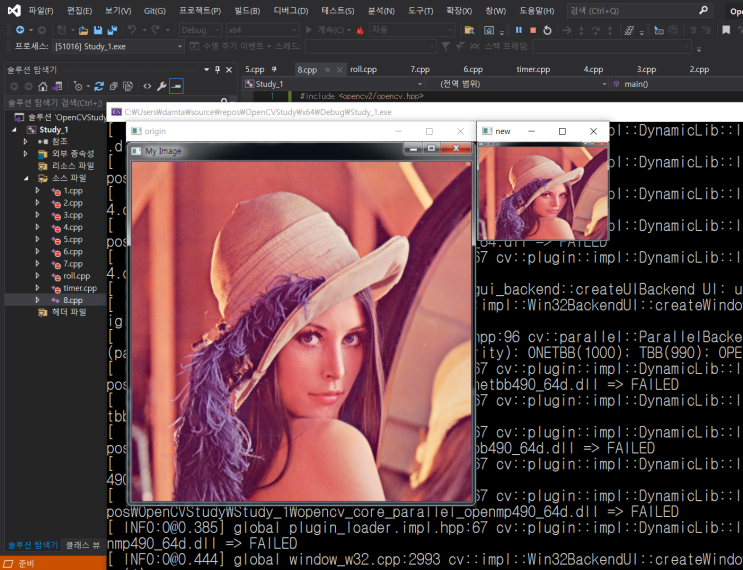Switch to the roll.cpp editor tab
Image resolution: width=743 pixels, height=570 pixels.
pos(363,70)
